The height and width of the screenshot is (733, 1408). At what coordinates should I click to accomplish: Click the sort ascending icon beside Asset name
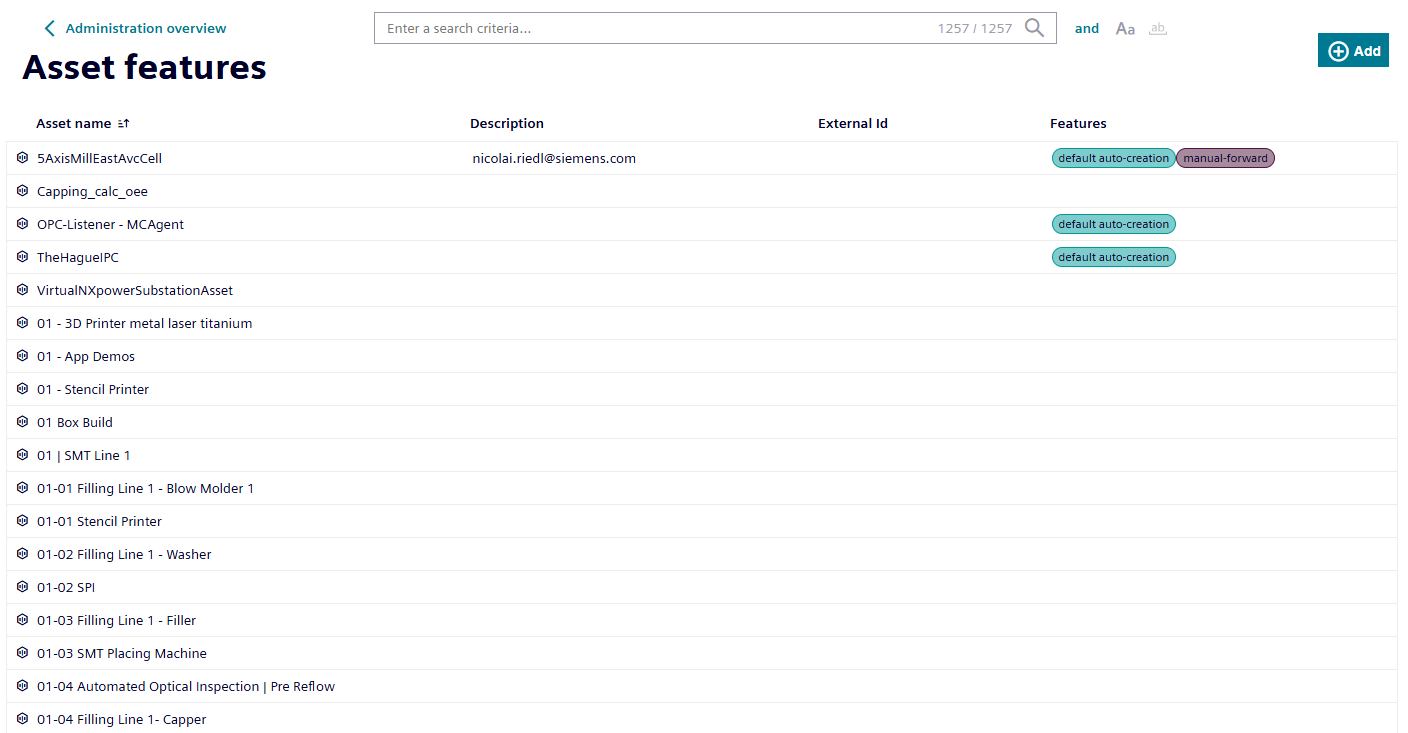[124, 124]
